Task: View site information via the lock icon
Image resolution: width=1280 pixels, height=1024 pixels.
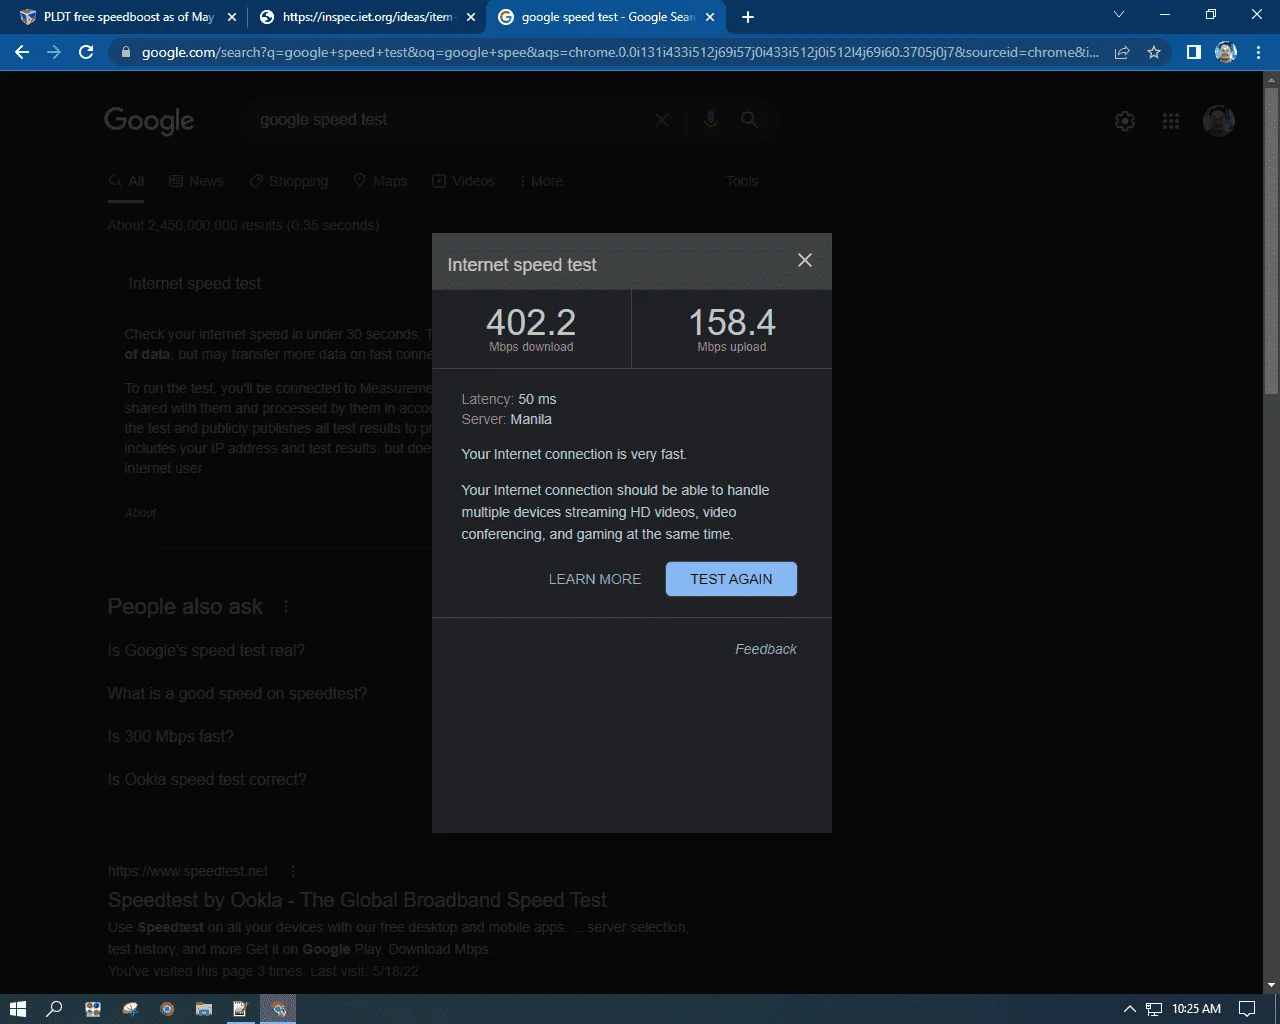Action: click(x=125, y=52)
